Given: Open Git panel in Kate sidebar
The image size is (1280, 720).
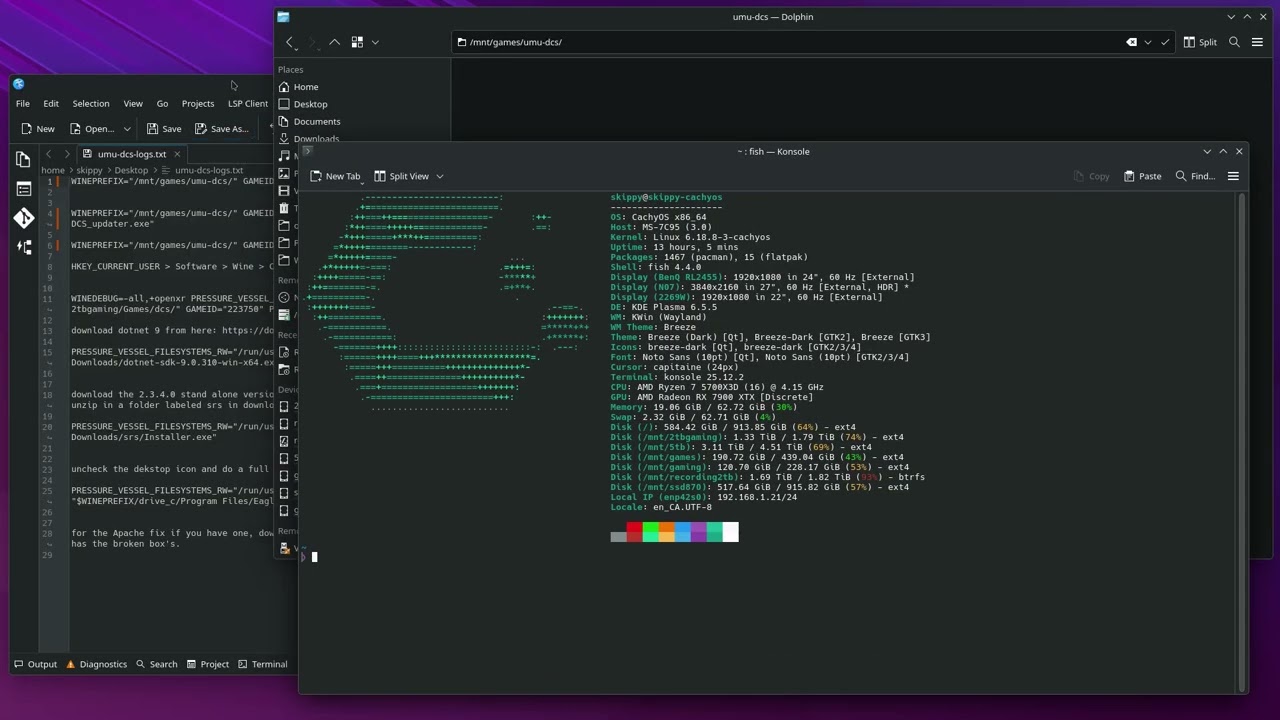Looking at the screenshot, I should (24, 218).
